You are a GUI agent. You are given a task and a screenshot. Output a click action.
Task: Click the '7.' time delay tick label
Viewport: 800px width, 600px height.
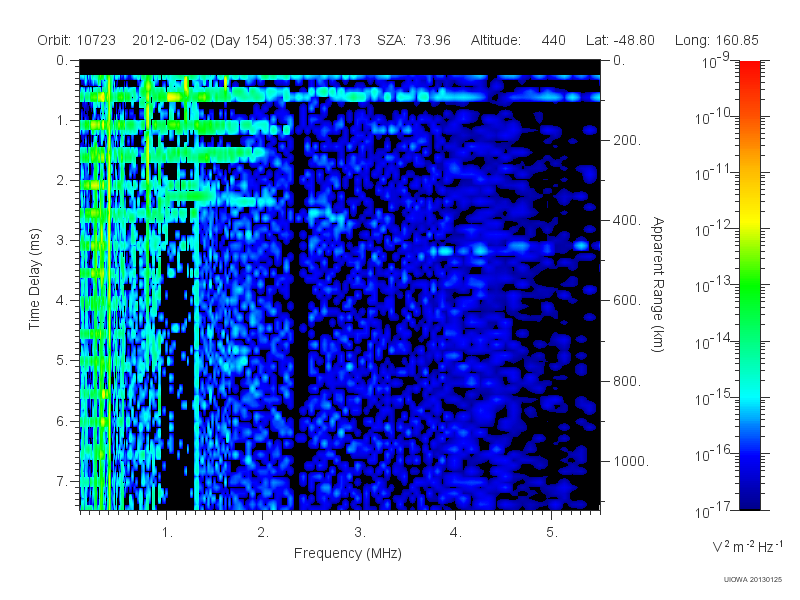(x=62, y=481)
